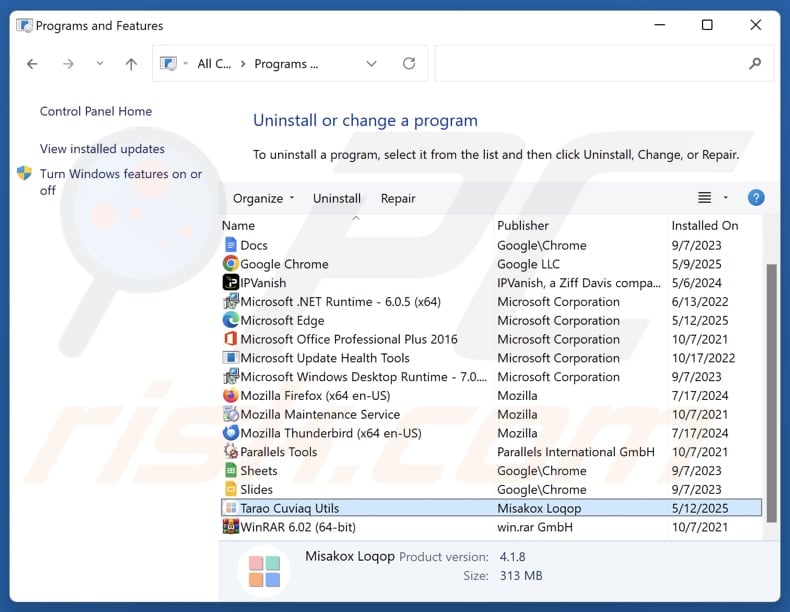The width and height of the screenshot is (790, 612).
Task: Open help with the question mark icon
Action: pos(756,197)
